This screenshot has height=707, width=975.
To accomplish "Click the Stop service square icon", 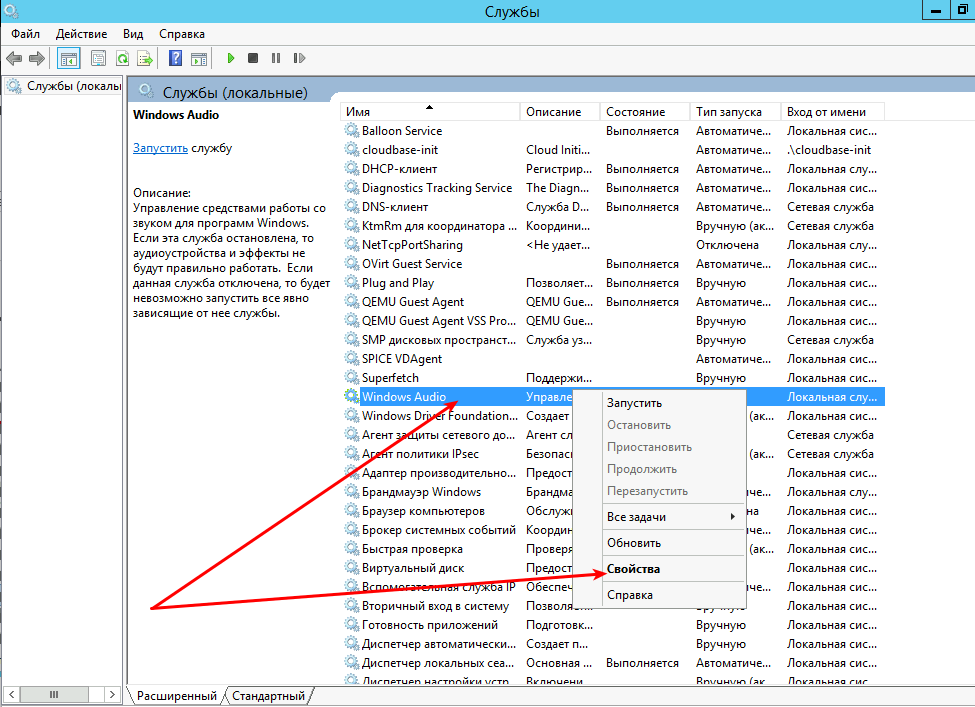I will 253,59.
